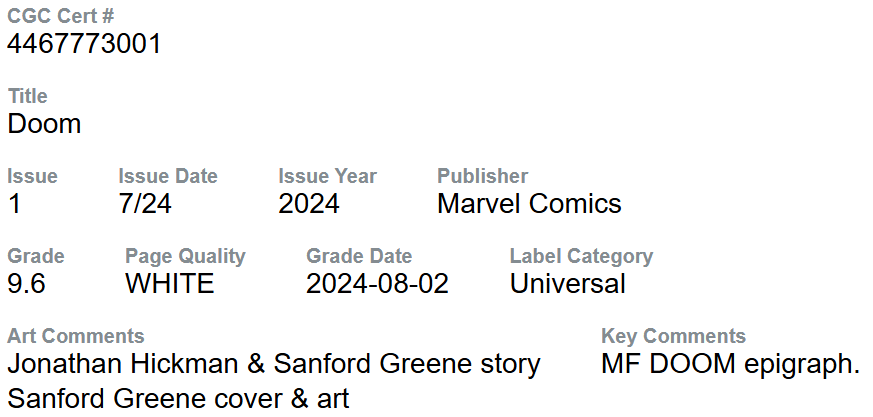
Task: Click the Universal label category value
Action: pos(567,284)
